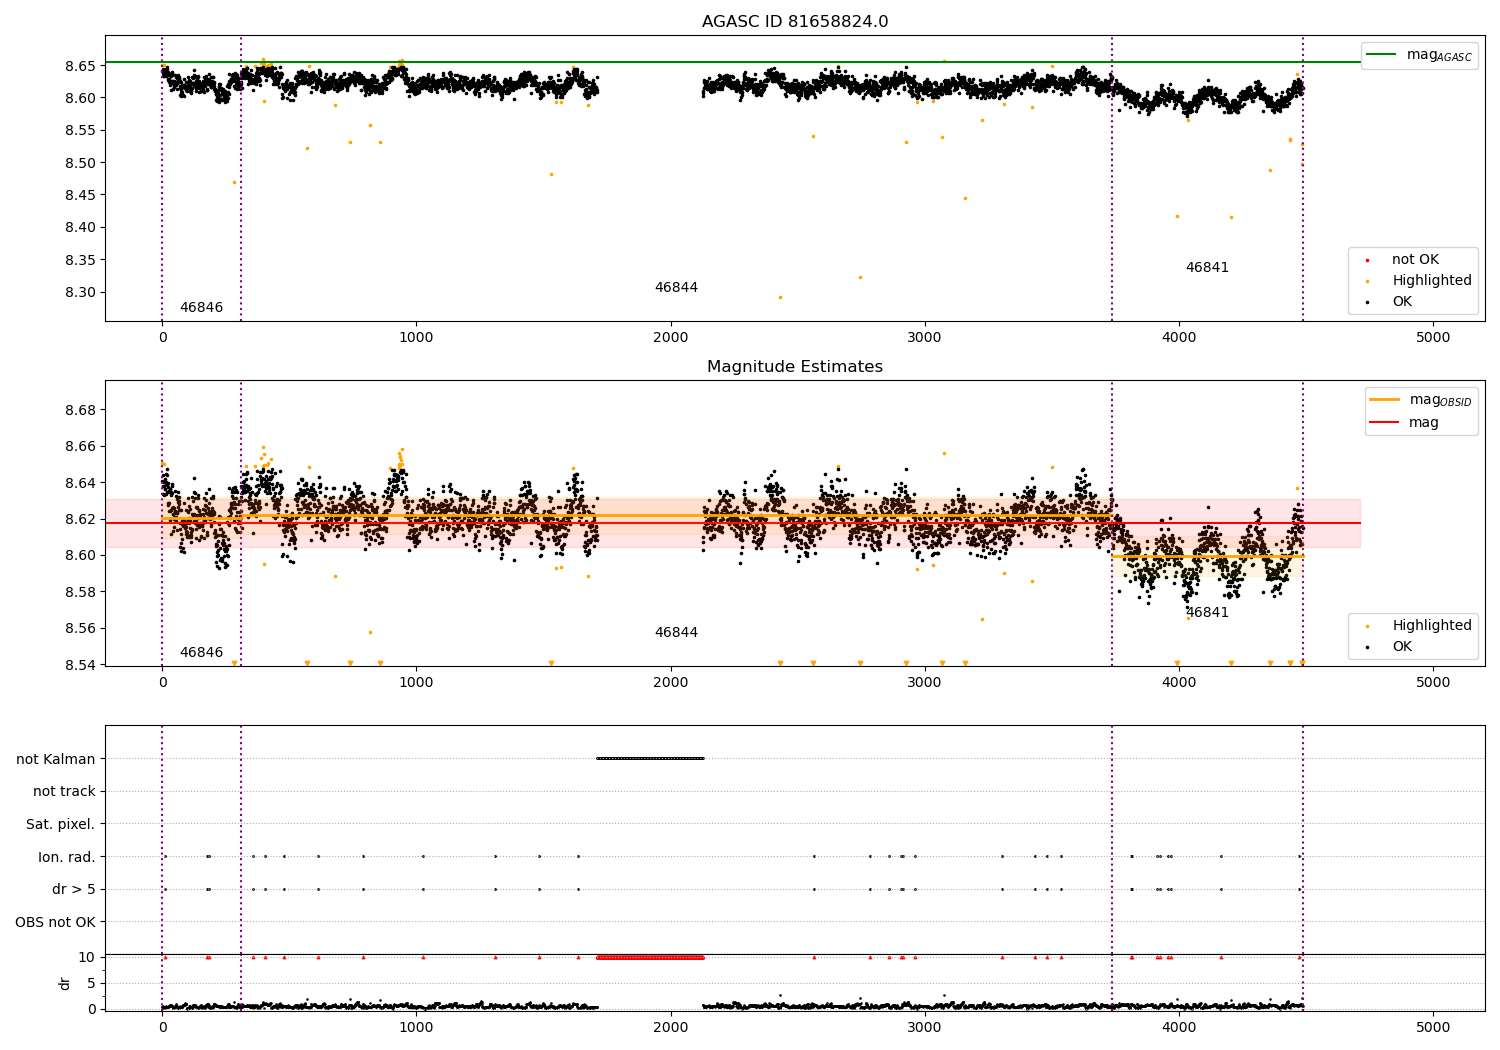
Task: Click the 5000 x-axis tick of the top plot
Action: [x=1433, y=338]
